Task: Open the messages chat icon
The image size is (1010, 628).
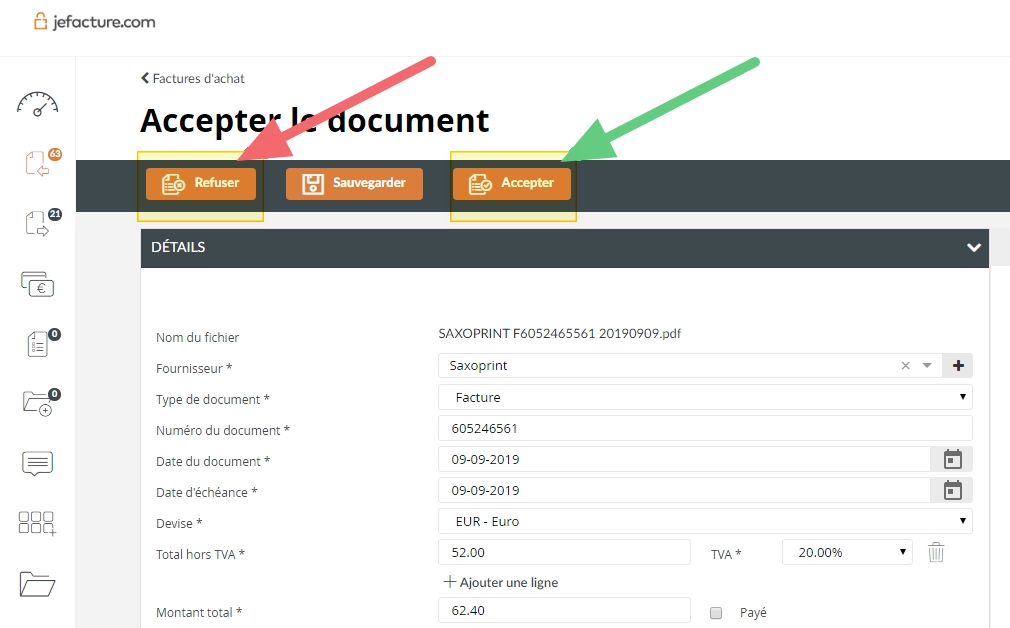Action: (37, 463)
